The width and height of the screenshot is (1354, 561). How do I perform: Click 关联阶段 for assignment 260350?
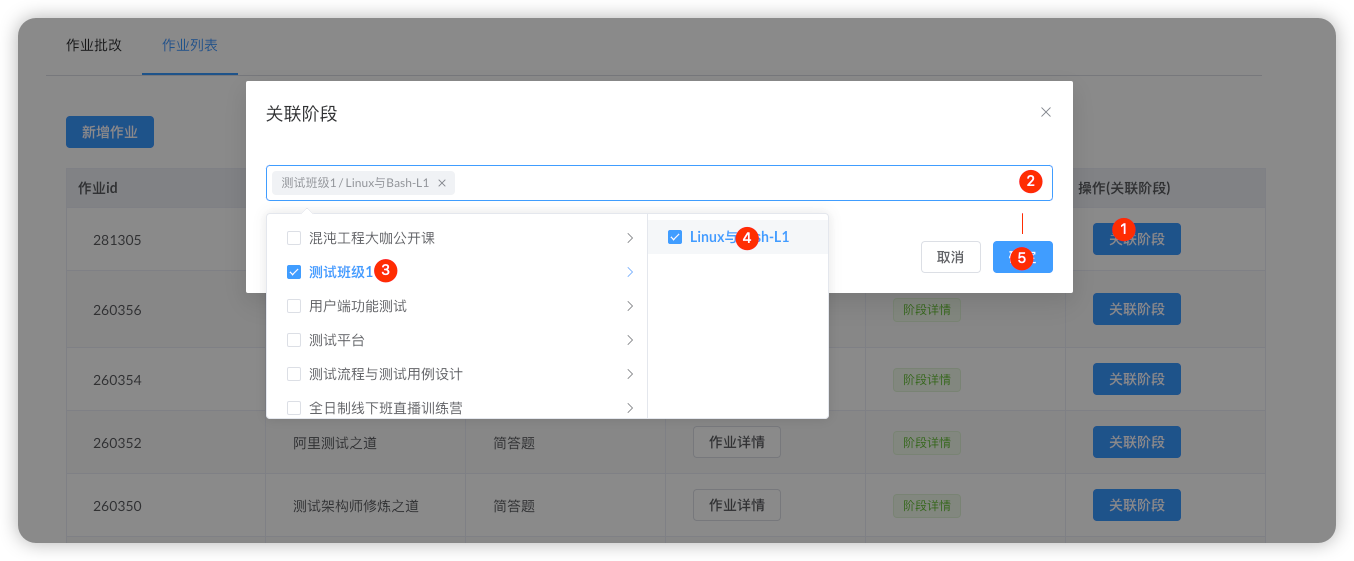click(1136, 505)
